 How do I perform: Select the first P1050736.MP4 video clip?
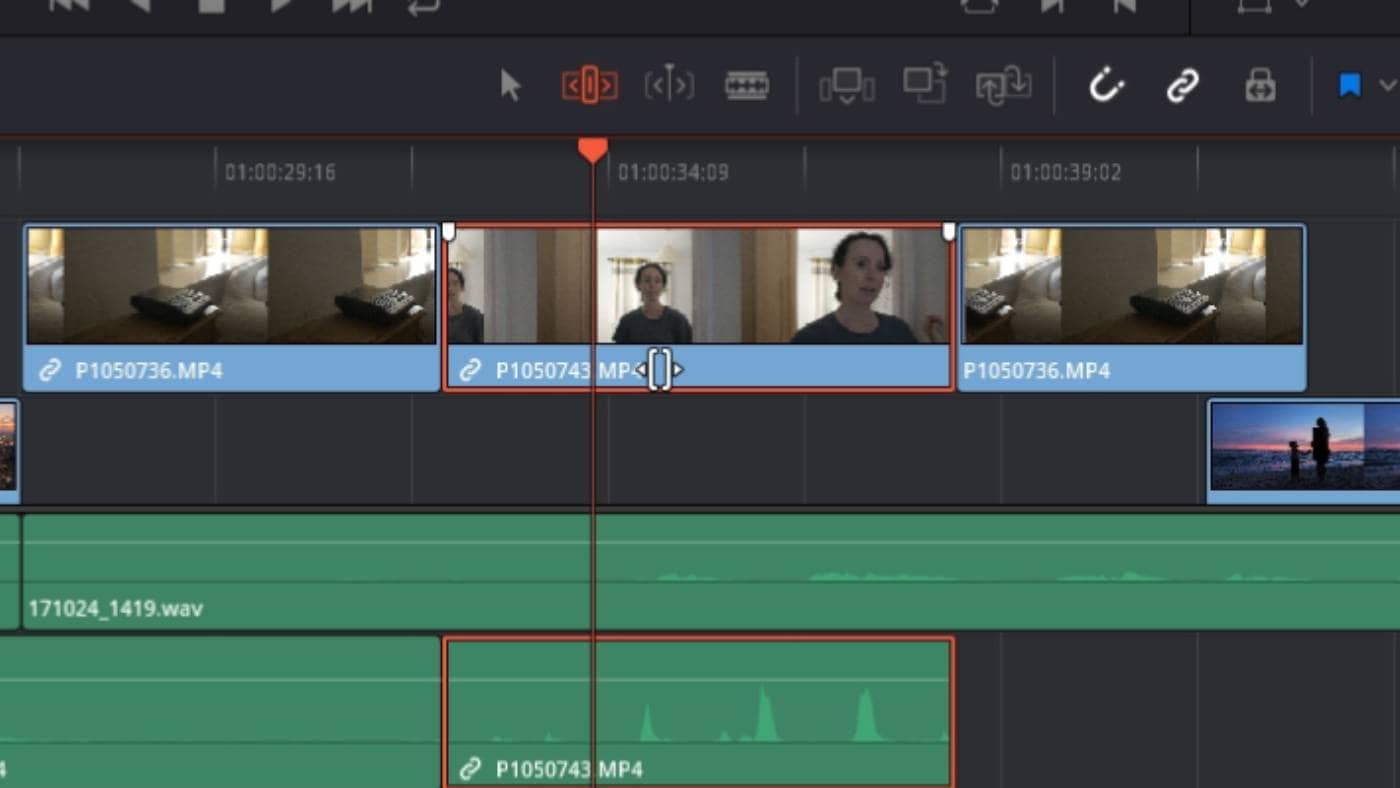pyautogui.click(x=231, y=307)
